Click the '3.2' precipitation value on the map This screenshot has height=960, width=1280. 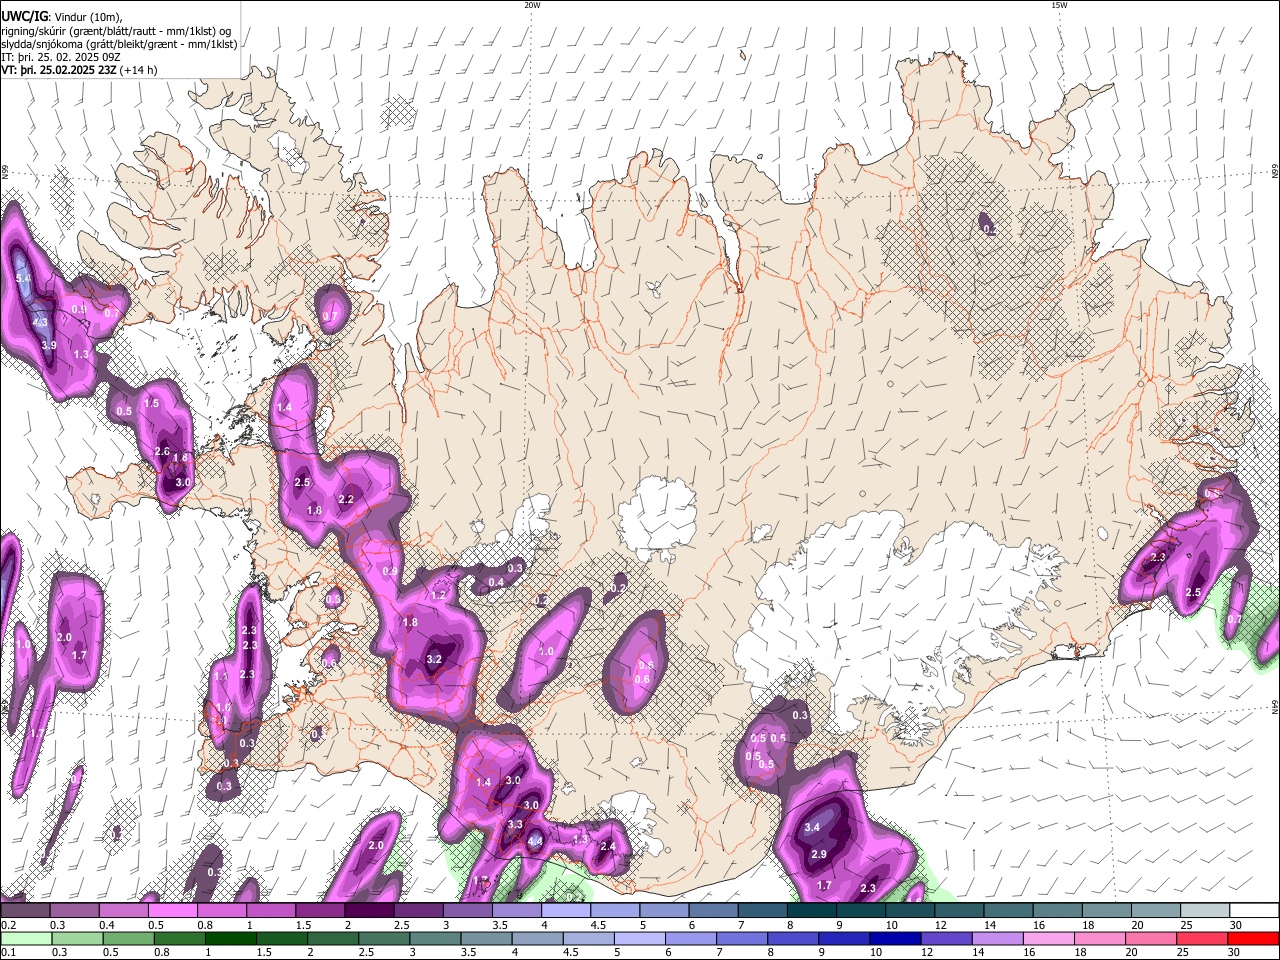[x=434, y=660]
